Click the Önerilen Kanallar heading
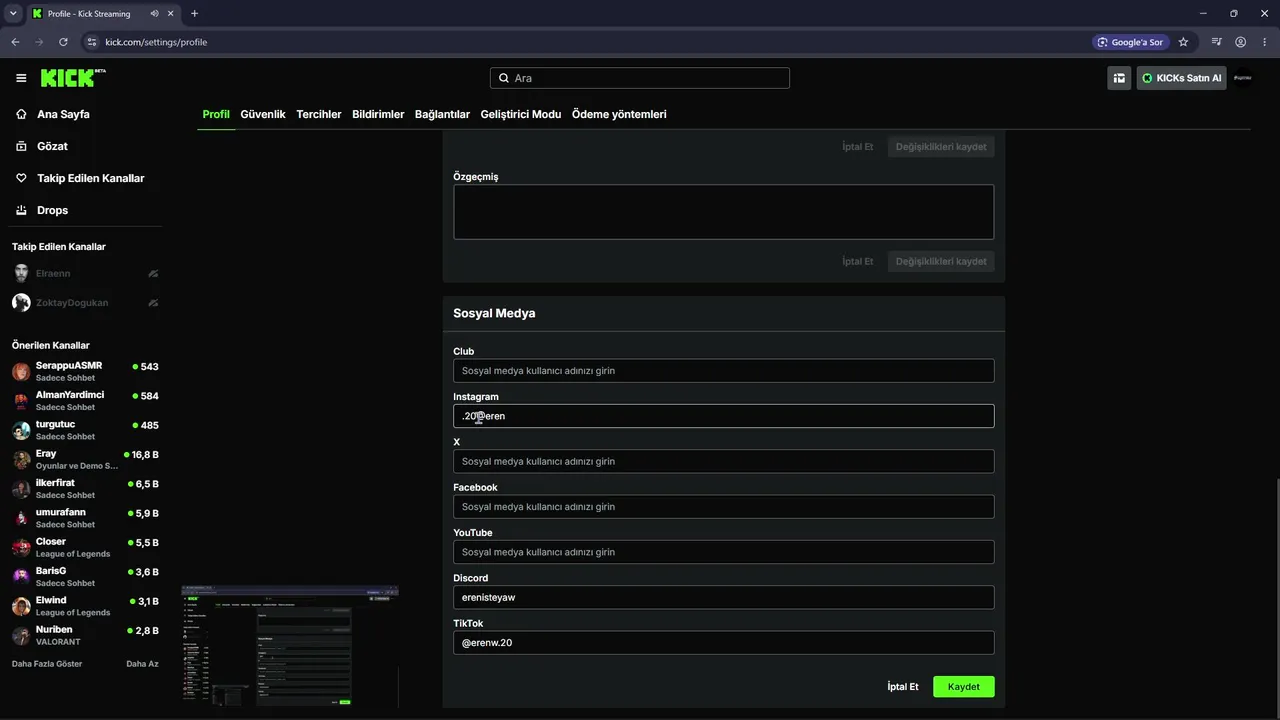The image size is (1280, 720). (51, 345)
